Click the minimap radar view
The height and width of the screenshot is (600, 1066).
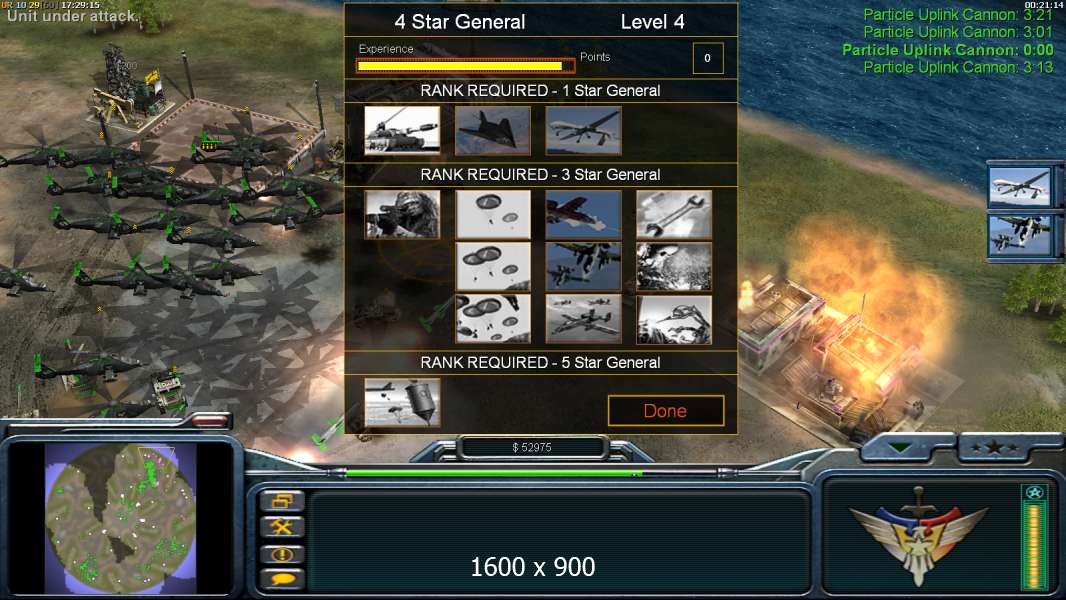120,518
